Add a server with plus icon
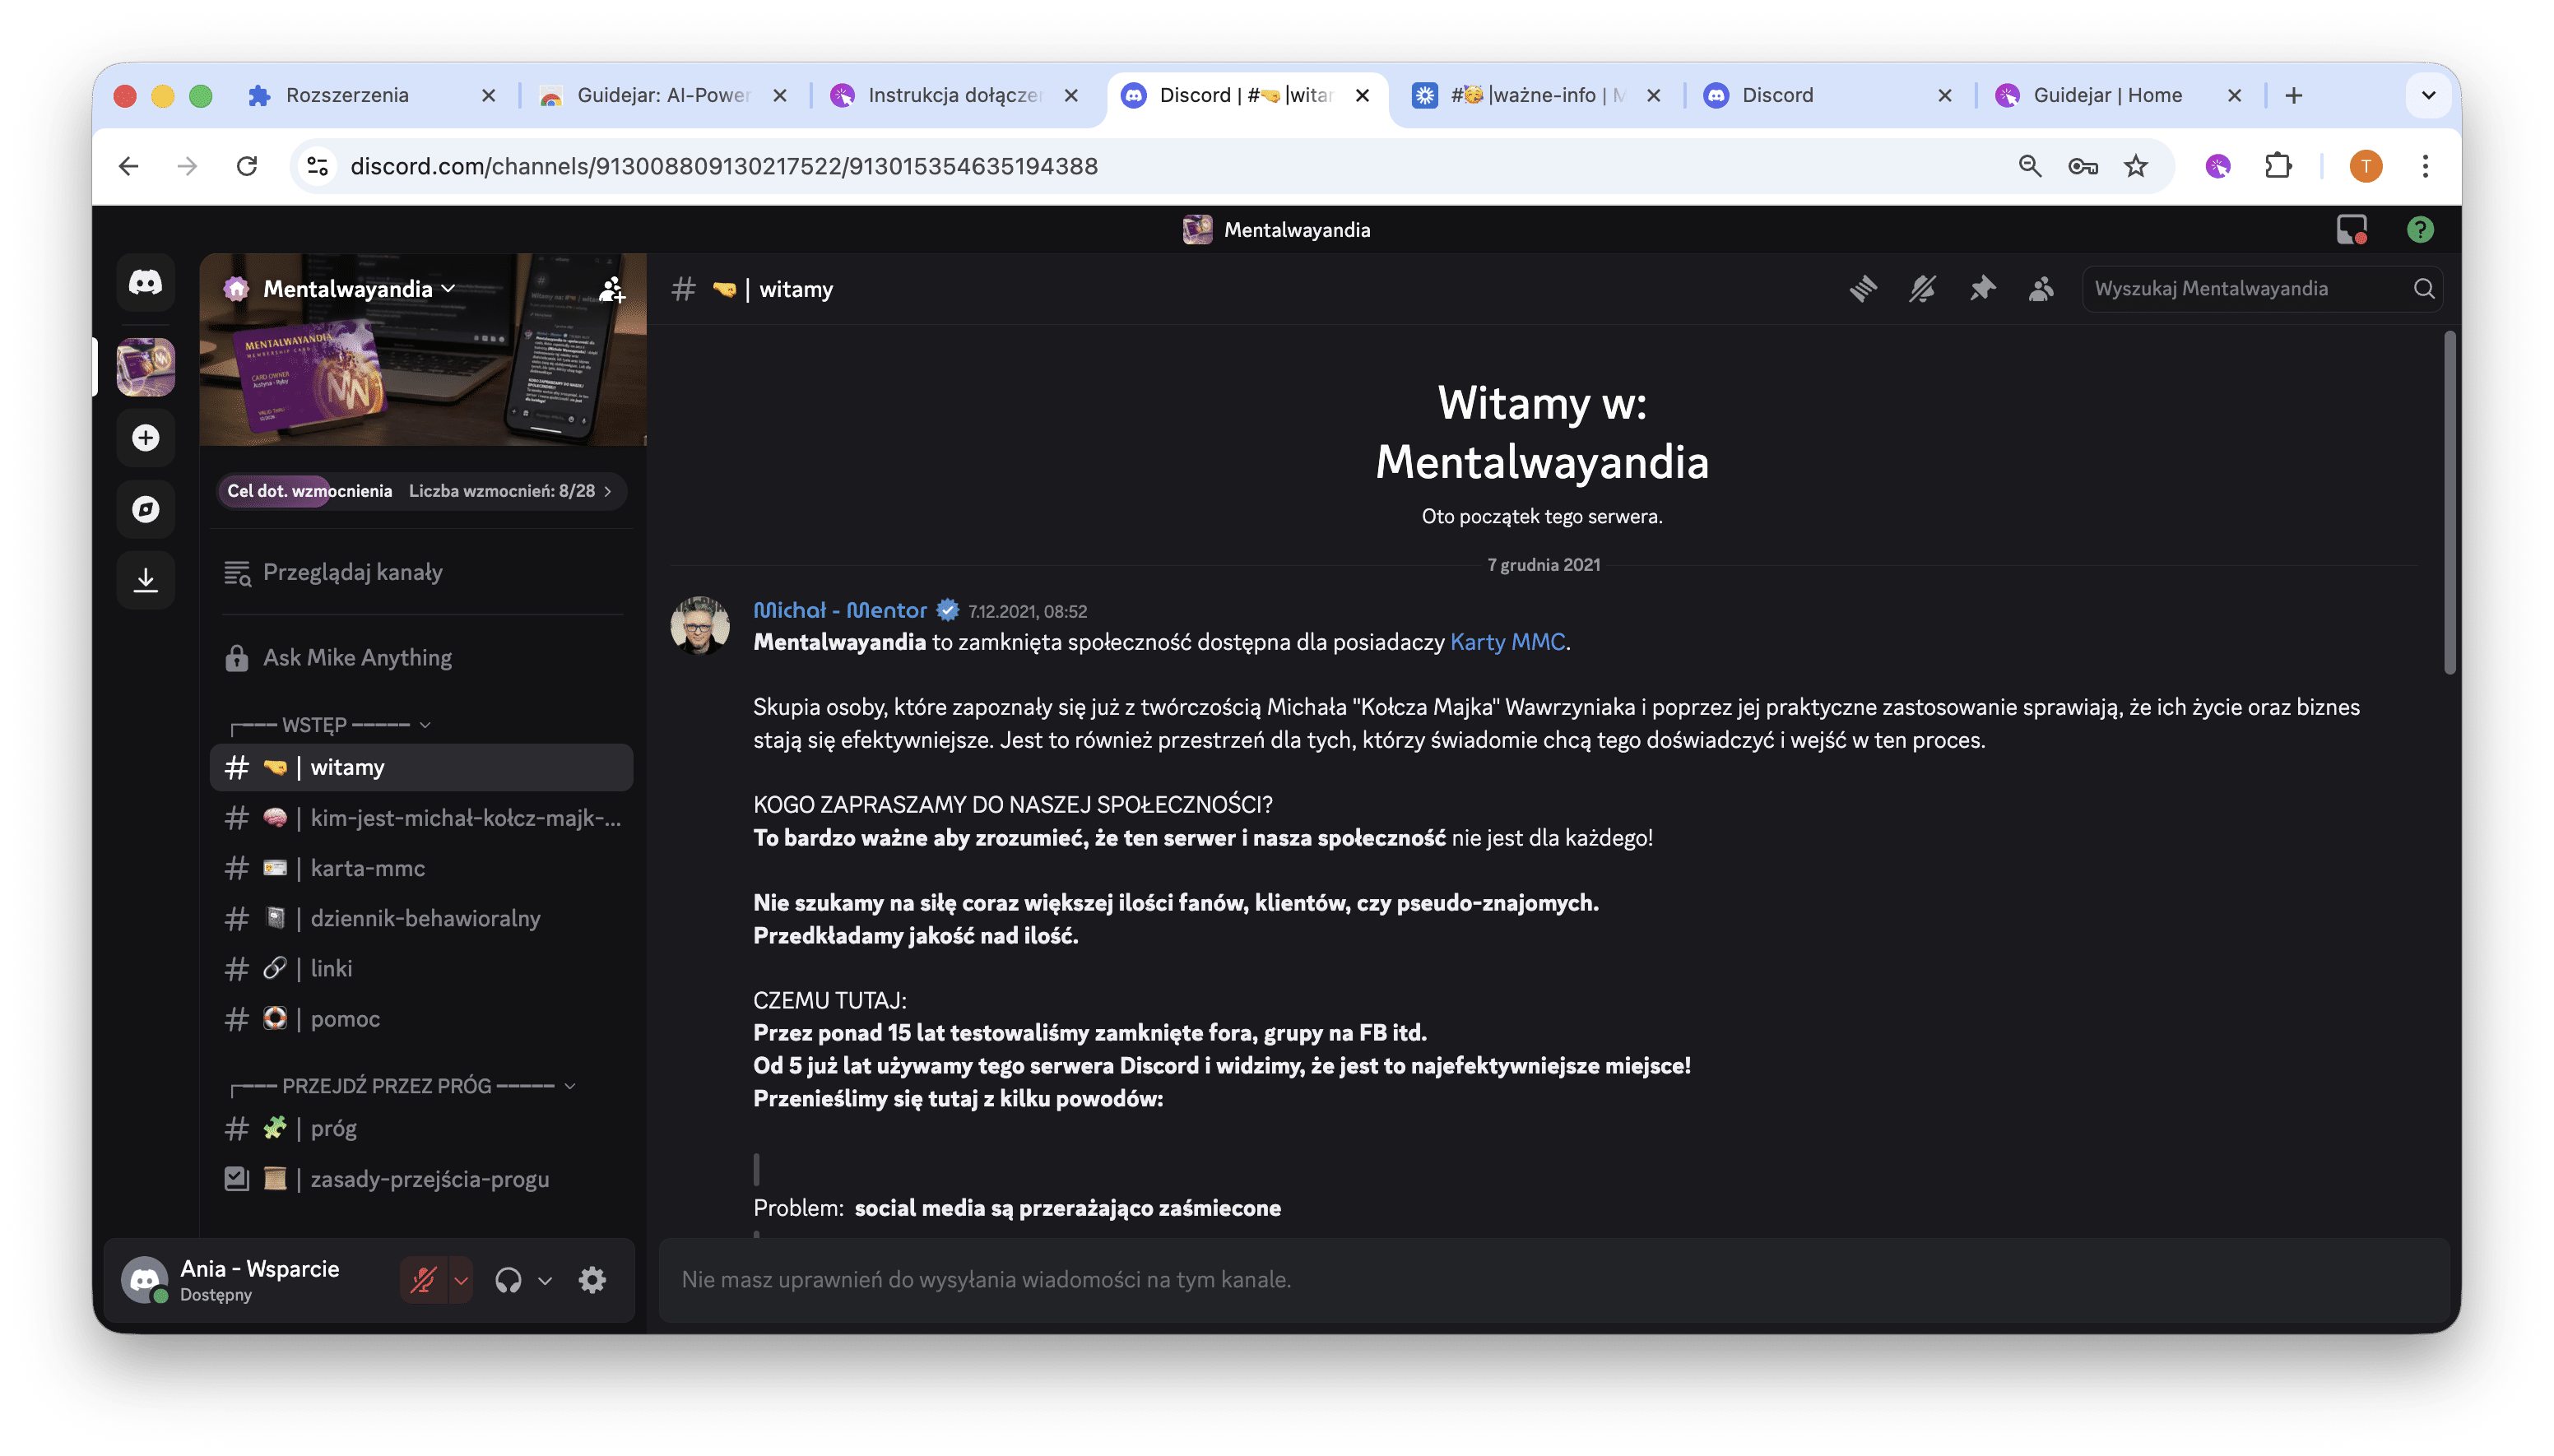 [145, 438]
